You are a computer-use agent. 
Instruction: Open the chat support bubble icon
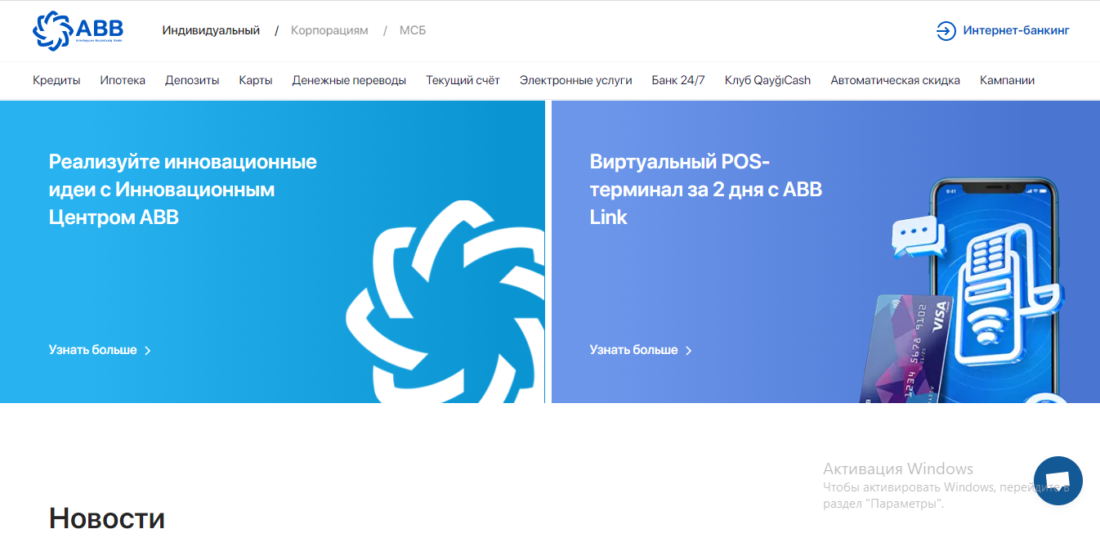click(x=1058, y=481)
